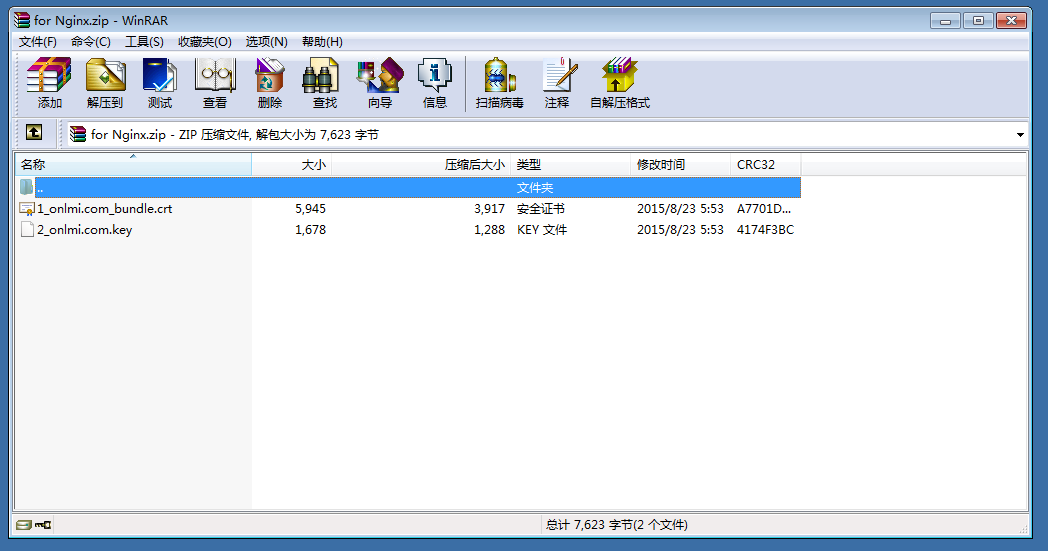Select the 1_onlmi.com_bundle.crt file
The height and width of the screenshot is (551, 1048).
pos(104,209)
